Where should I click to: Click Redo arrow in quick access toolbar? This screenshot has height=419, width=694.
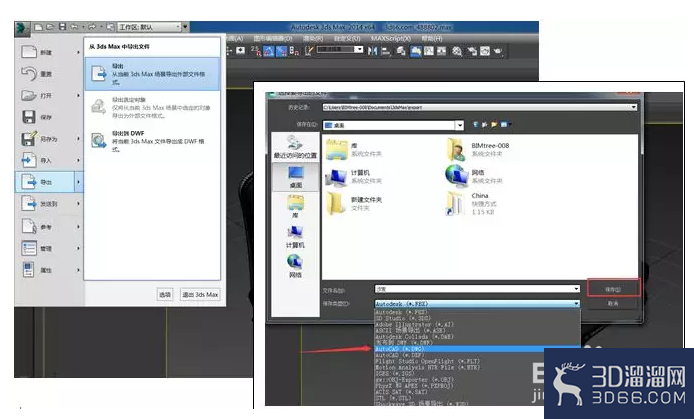92,27
